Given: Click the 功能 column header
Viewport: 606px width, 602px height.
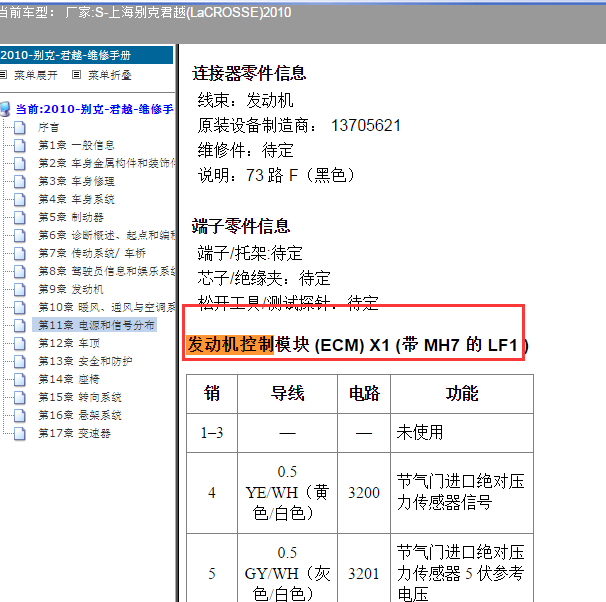Looking at the screenshot, I should tap(462, 394).
